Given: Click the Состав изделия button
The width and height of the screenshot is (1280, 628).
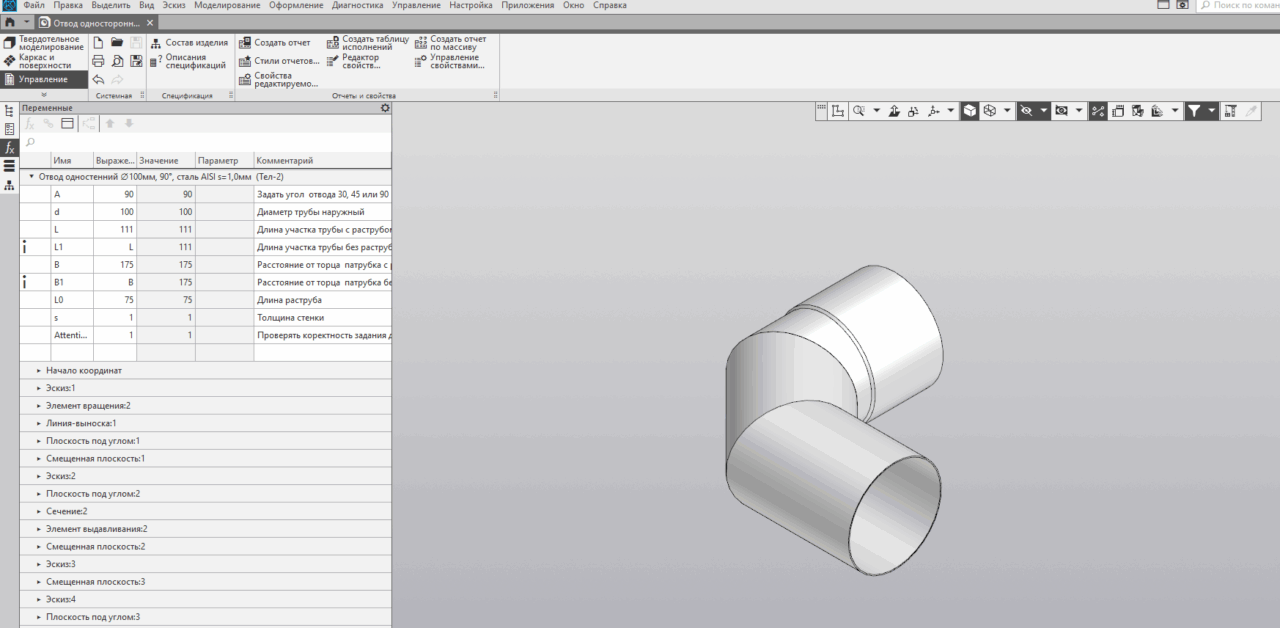Looking at the screenshot, I should tap(189, 43).
